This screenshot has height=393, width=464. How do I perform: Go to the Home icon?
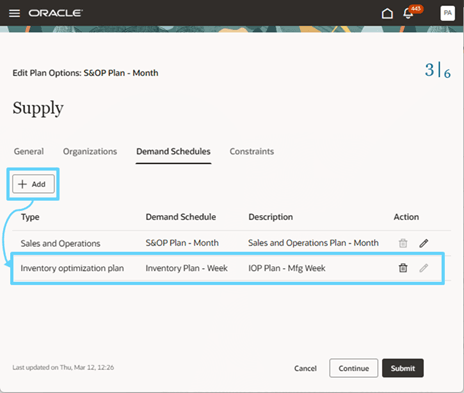coord(387,13)
